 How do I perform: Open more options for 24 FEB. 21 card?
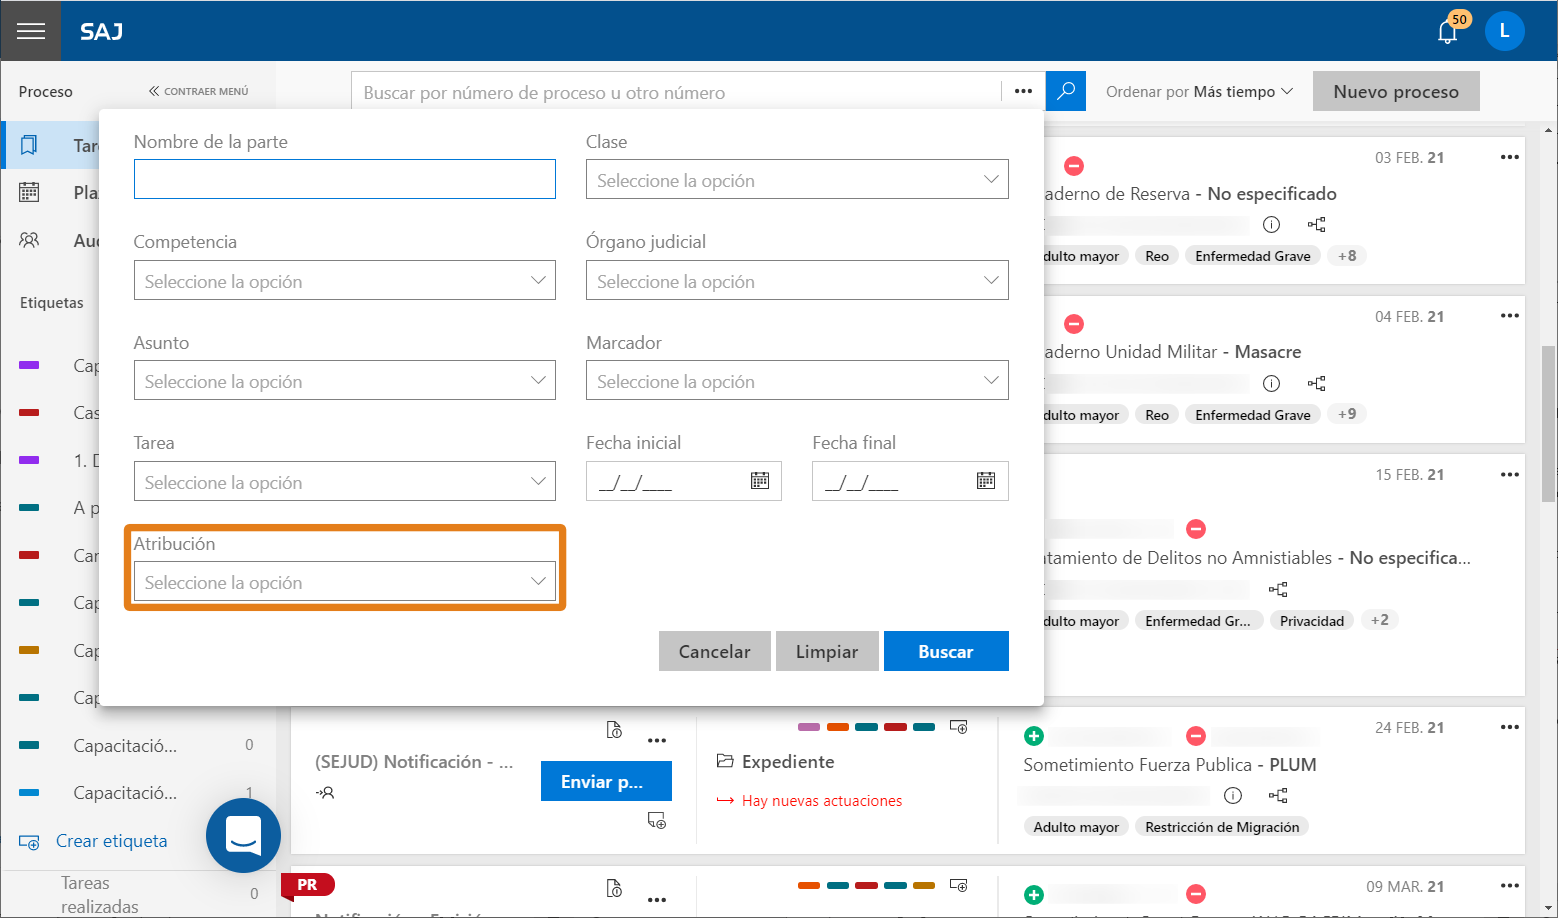(x=1509, y=727)
